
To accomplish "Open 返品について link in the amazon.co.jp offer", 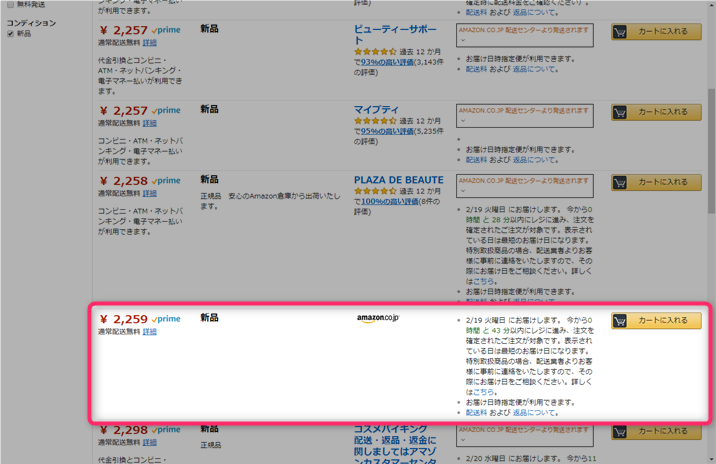I will tap(534, 413).
